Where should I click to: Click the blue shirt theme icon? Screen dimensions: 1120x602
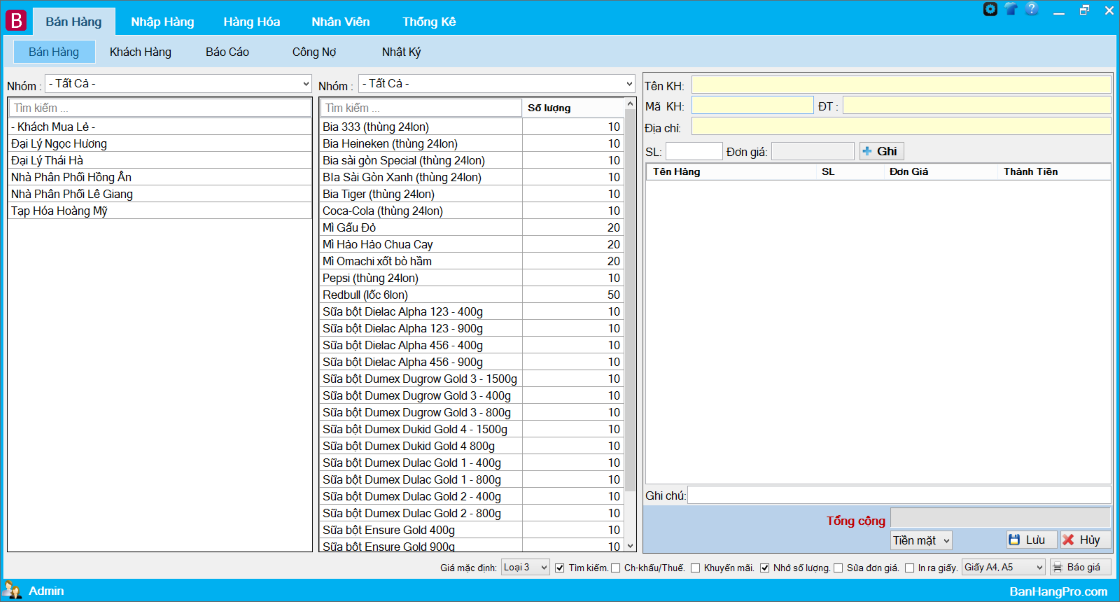click(1011, 9)
